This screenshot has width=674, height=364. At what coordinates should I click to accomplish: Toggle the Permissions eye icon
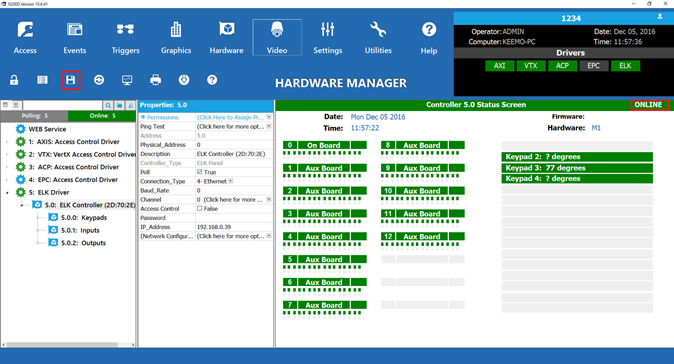[x=143, y=117]
